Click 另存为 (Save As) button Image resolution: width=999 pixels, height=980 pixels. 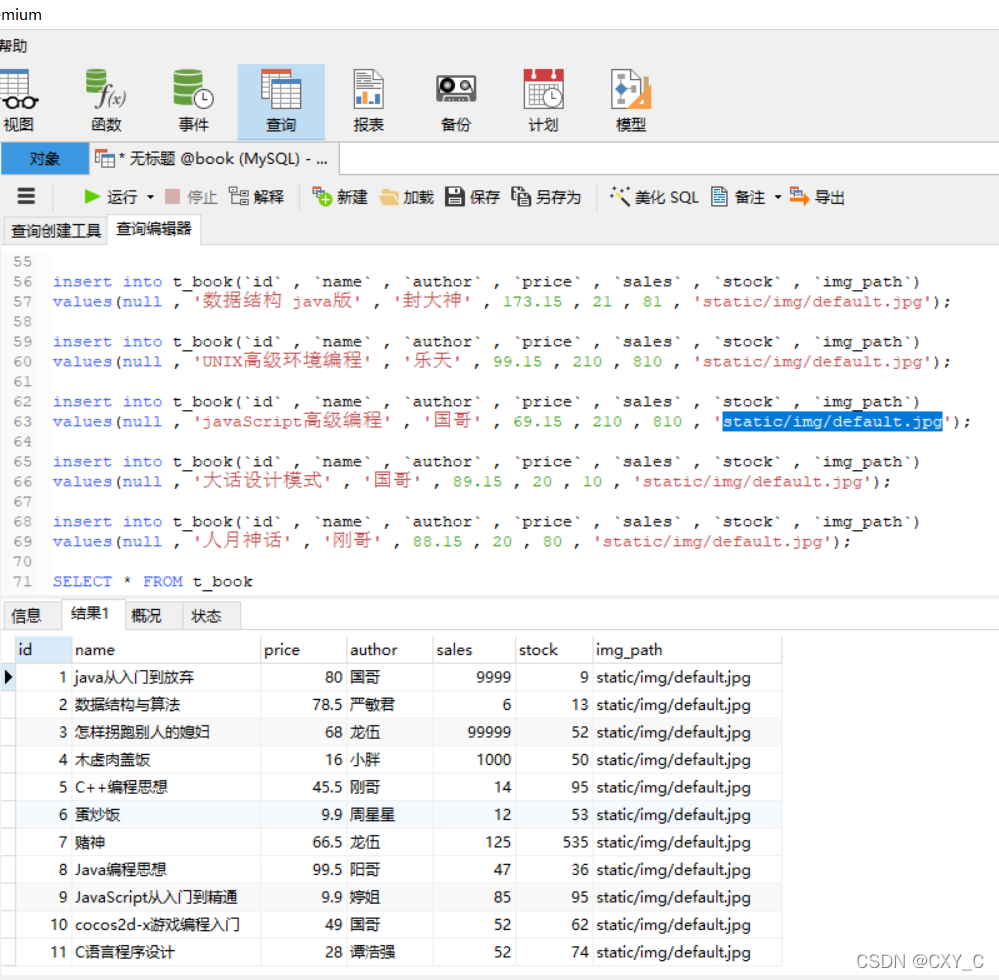[546, 197]
